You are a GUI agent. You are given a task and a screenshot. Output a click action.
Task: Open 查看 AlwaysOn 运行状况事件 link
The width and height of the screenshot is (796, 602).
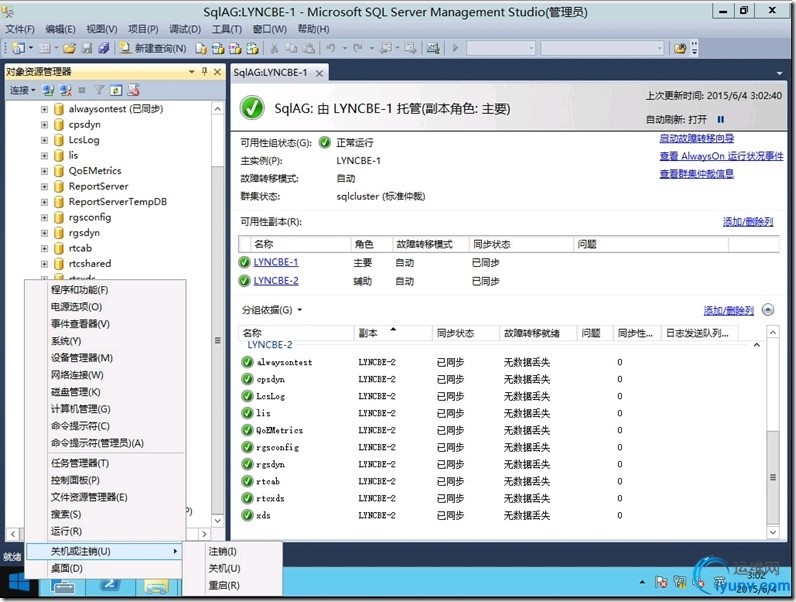coord(721,156)
